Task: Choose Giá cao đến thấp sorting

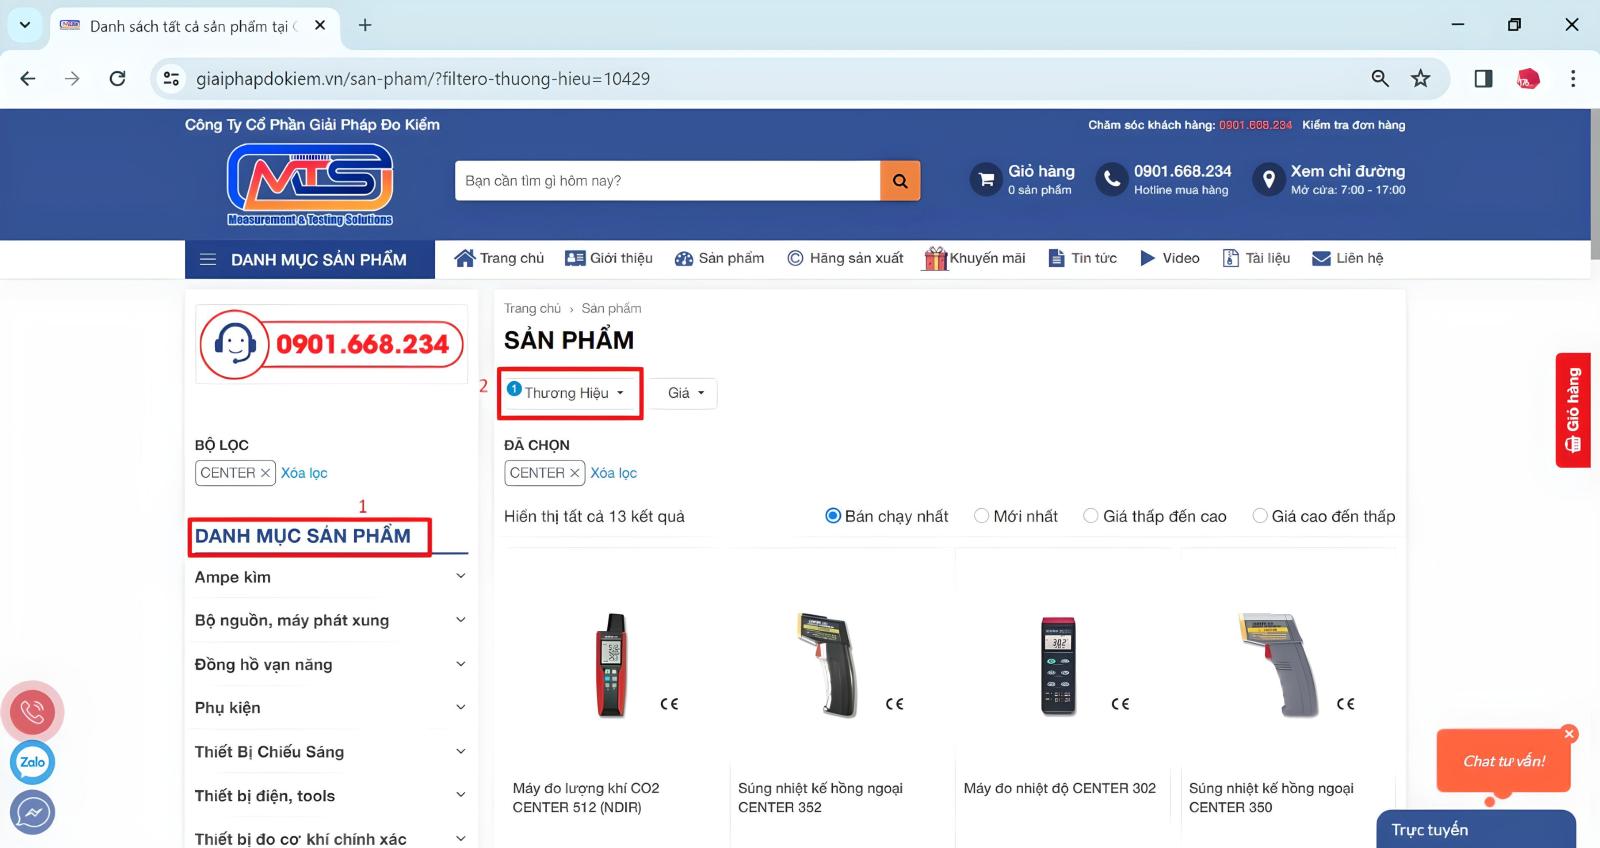Action: point(1260,516)
